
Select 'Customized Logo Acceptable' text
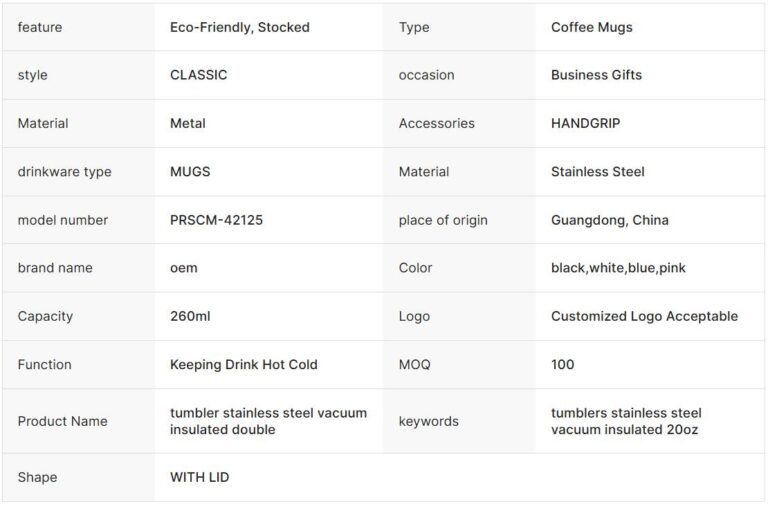tap(644, 316)
